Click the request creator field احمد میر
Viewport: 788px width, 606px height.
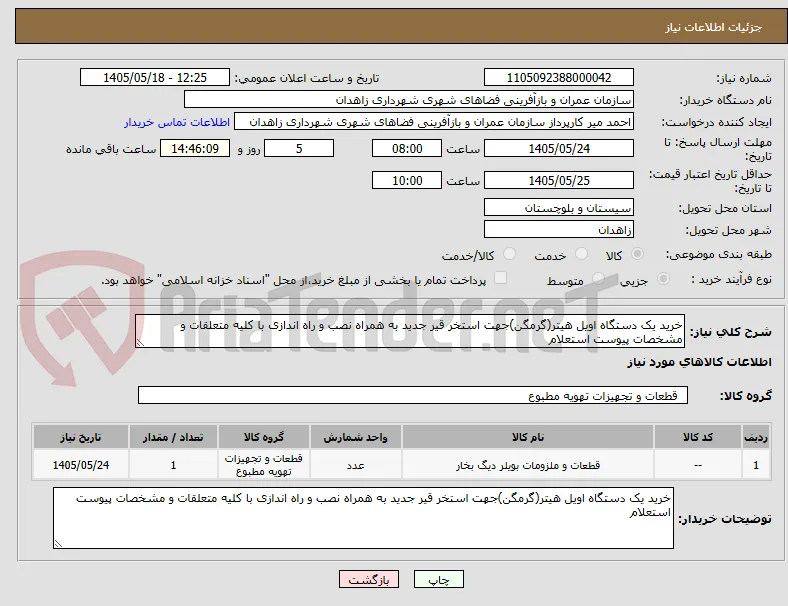pos(434,122)
